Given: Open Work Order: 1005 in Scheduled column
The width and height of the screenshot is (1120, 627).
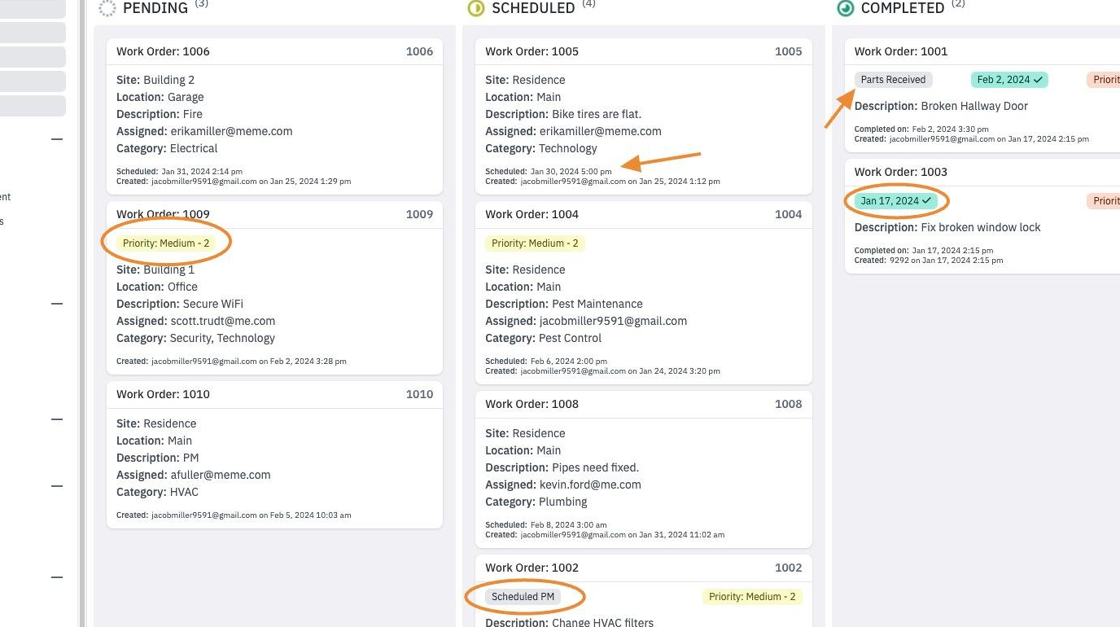Looking at the screenshot, I should [531, 51].
